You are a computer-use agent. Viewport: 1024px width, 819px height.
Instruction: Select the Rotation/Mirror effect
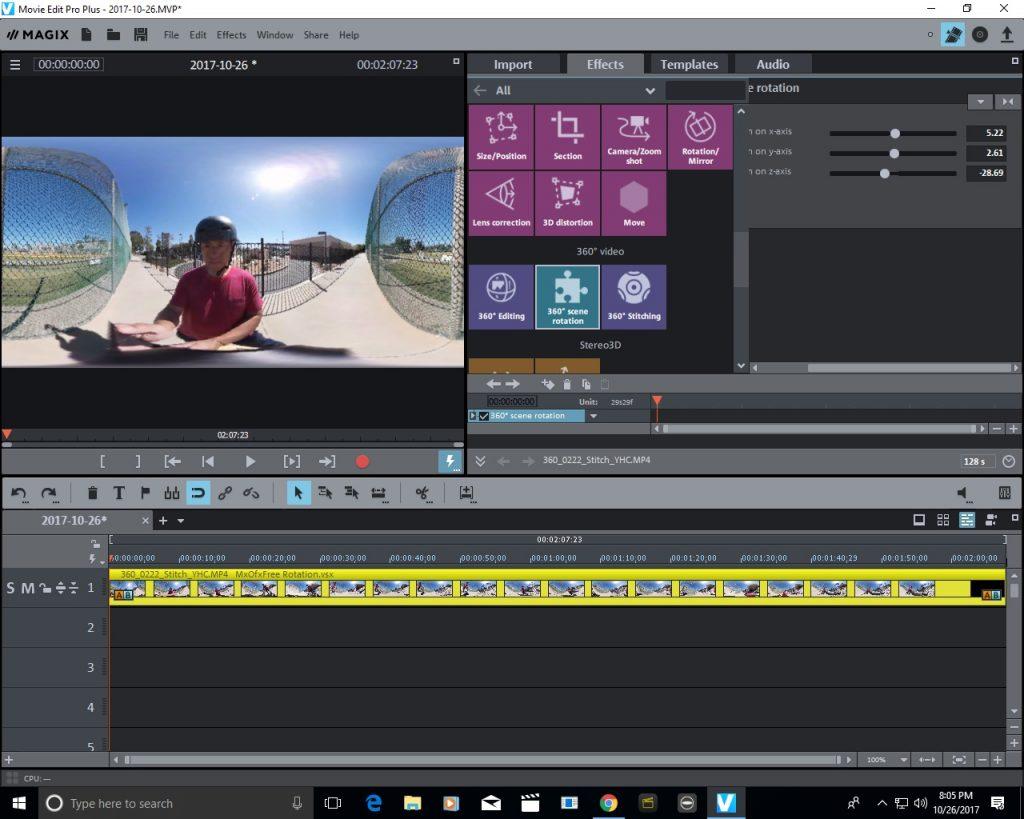pyautogui.click(x=700, y=136)
